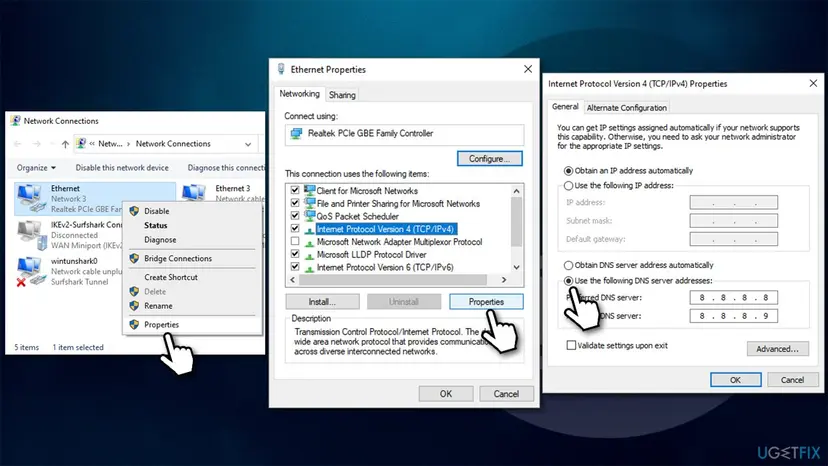Click the Advanced button in IPv4 Properties
The width and height of the screenshot is (828, 466).
point(777,349)
